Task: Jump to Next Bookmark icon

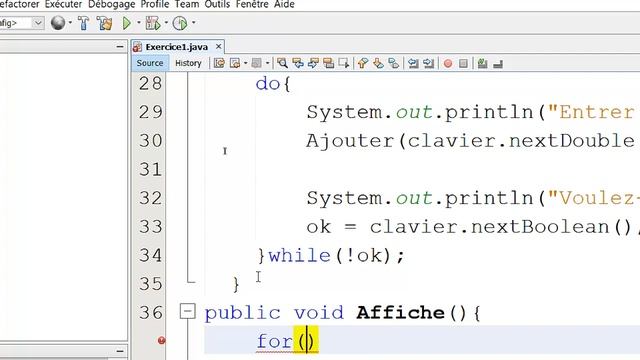Action: click(378, 63)
